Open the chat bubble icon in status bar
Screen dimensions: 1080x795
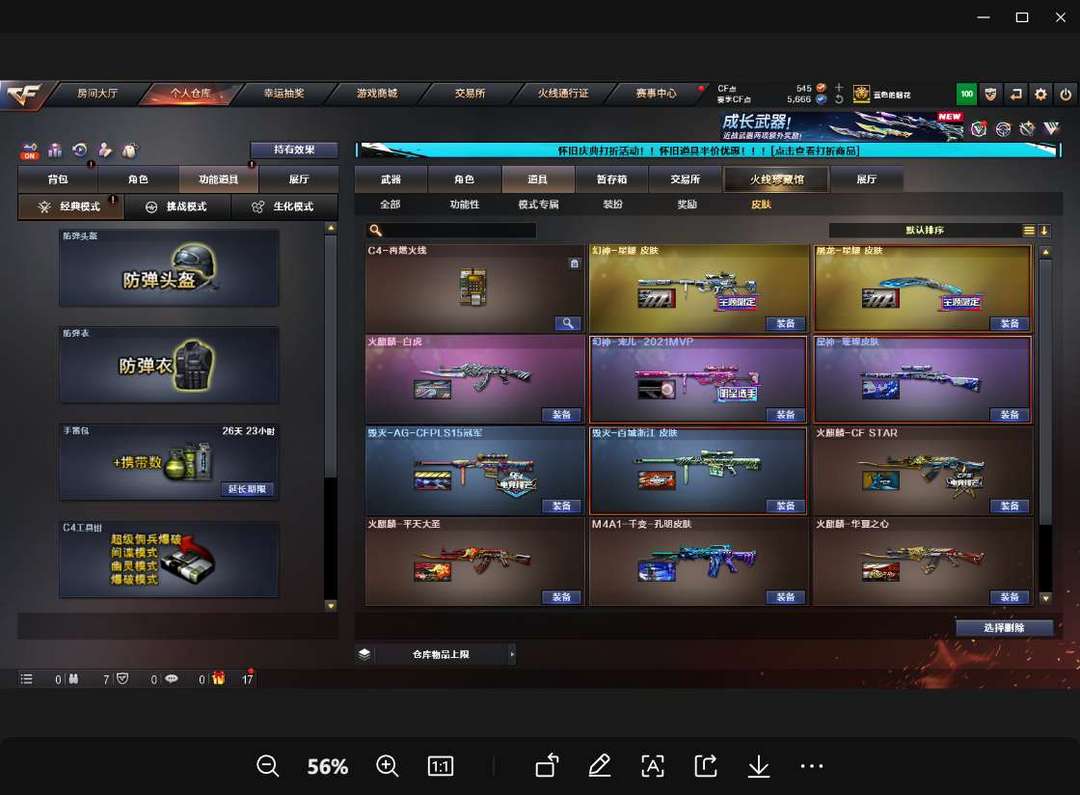172,679
